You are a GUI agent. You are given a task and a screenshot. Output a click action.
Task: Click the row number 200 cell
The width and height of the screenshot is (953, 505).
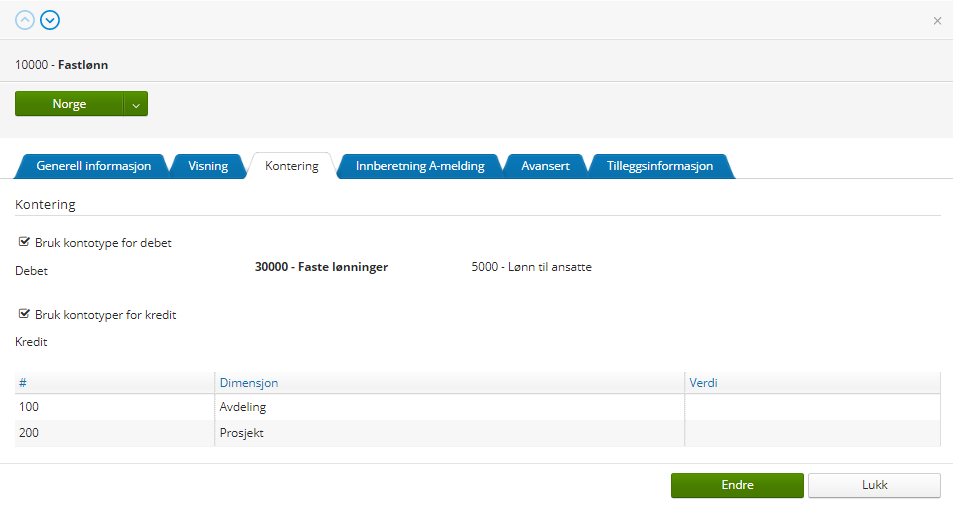[115, 433]
